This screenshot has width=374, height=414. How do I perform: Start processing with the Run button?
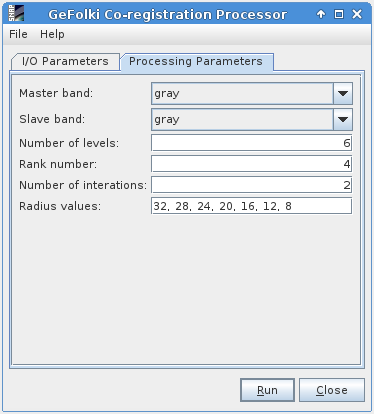267,390
